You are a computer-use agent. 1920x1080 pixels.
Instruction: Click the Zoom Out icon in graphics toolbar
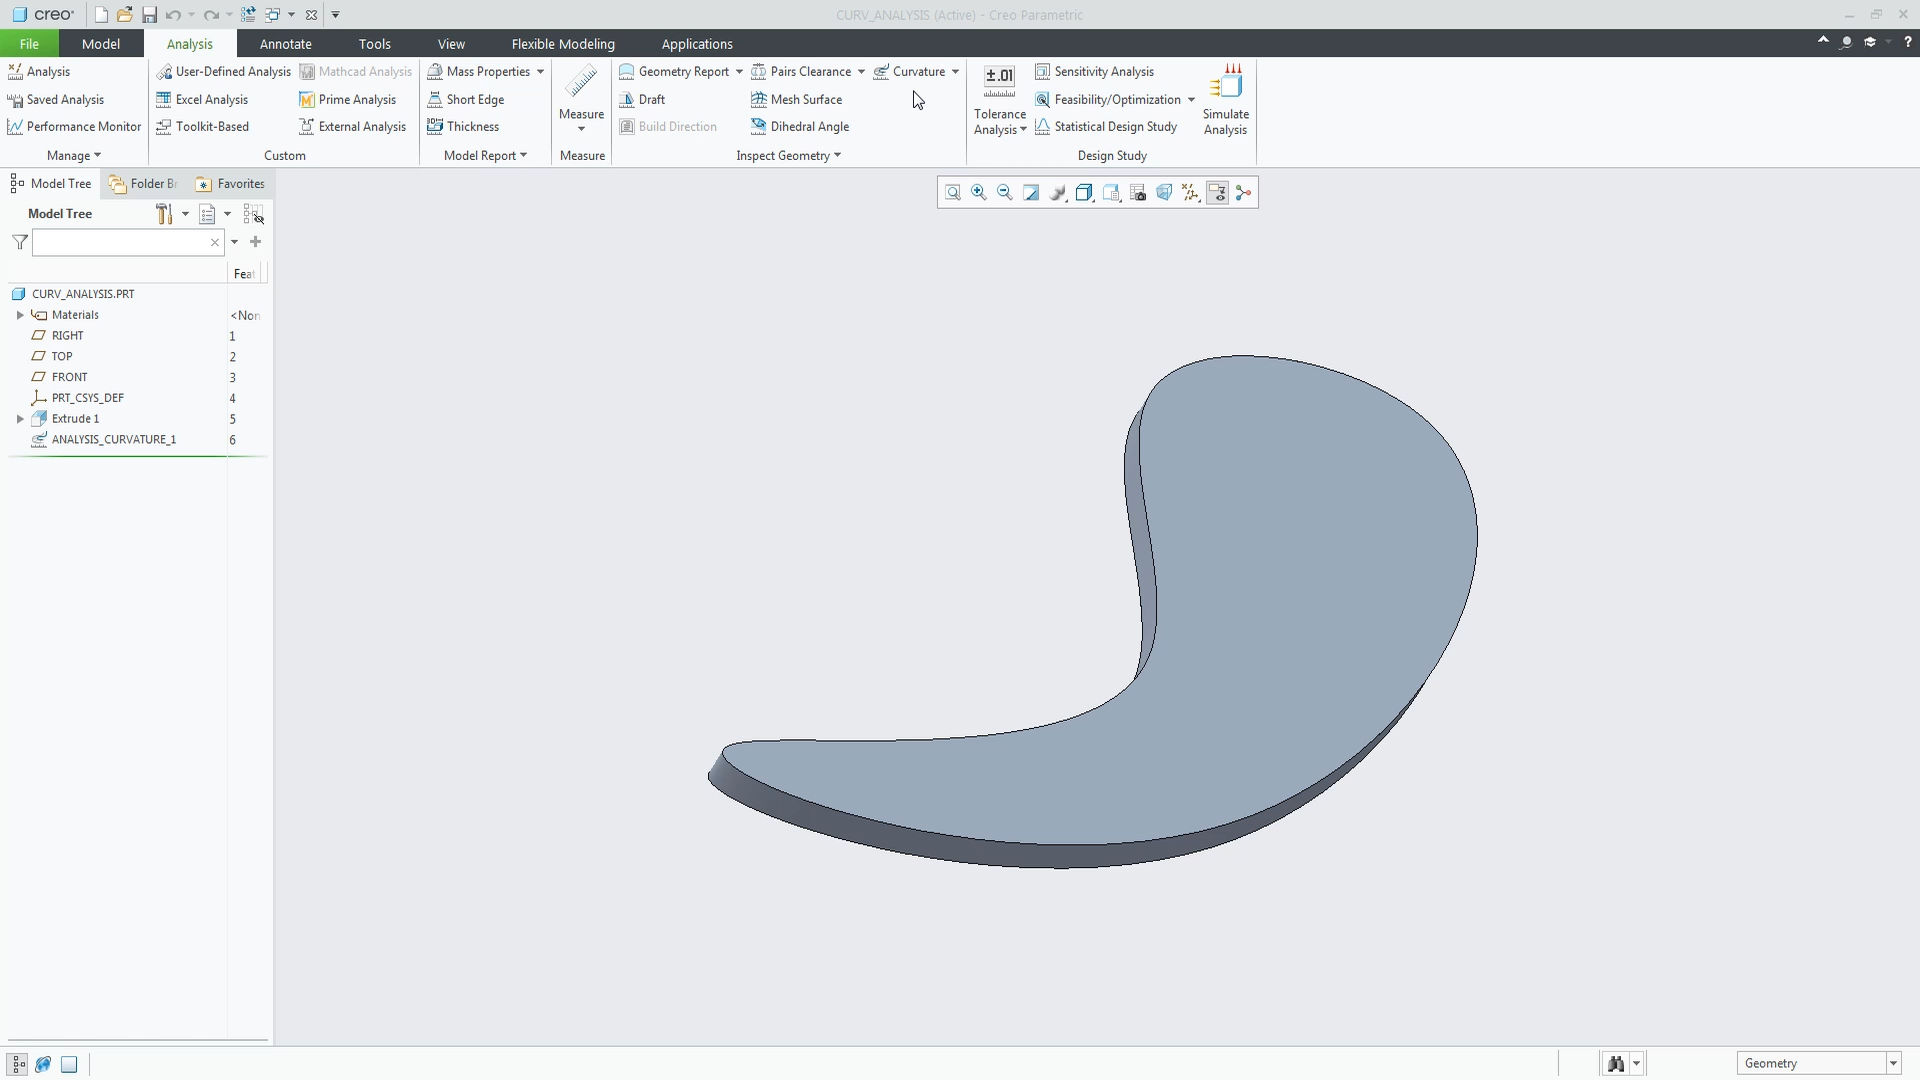(1005, 193)
